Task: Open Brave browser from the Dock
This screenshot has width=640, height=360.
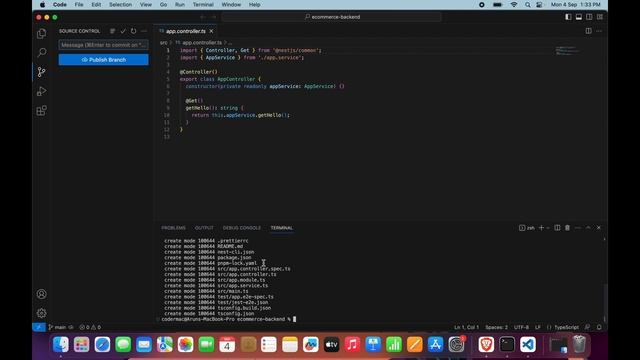Action: click(x=486, y=344)
